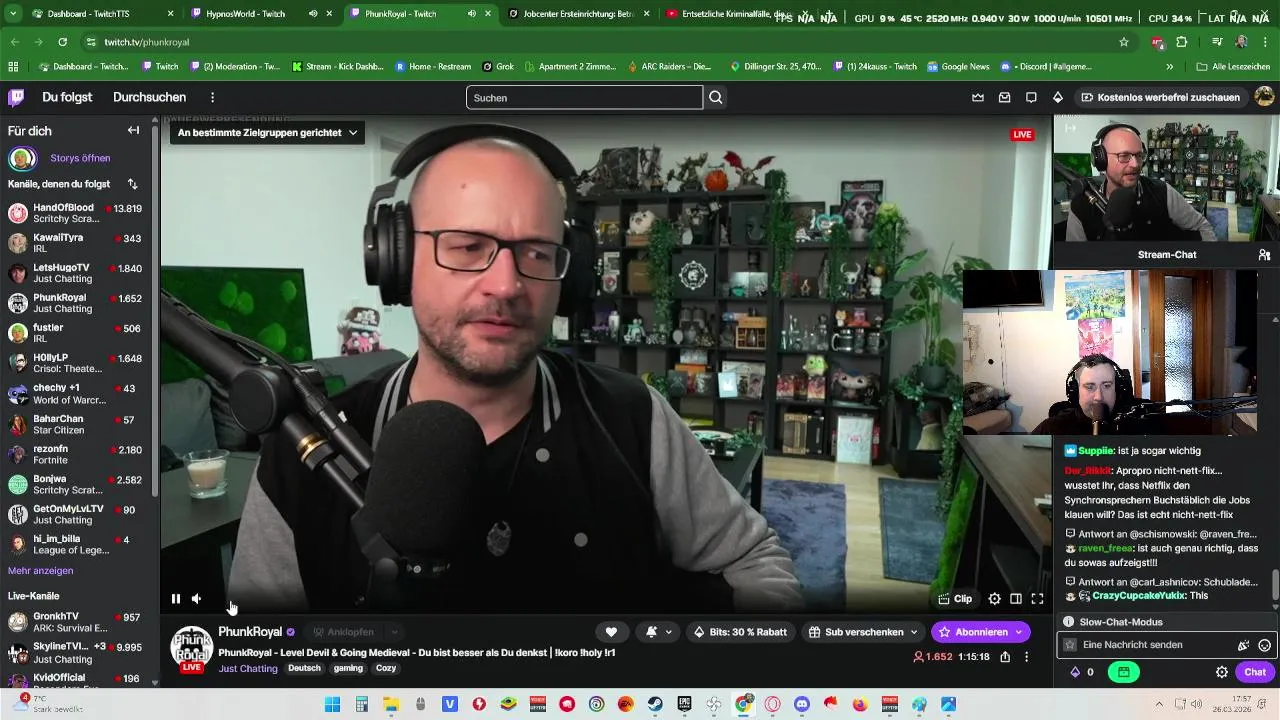
Task: Open video player settings gear
Action: (994, 599)
